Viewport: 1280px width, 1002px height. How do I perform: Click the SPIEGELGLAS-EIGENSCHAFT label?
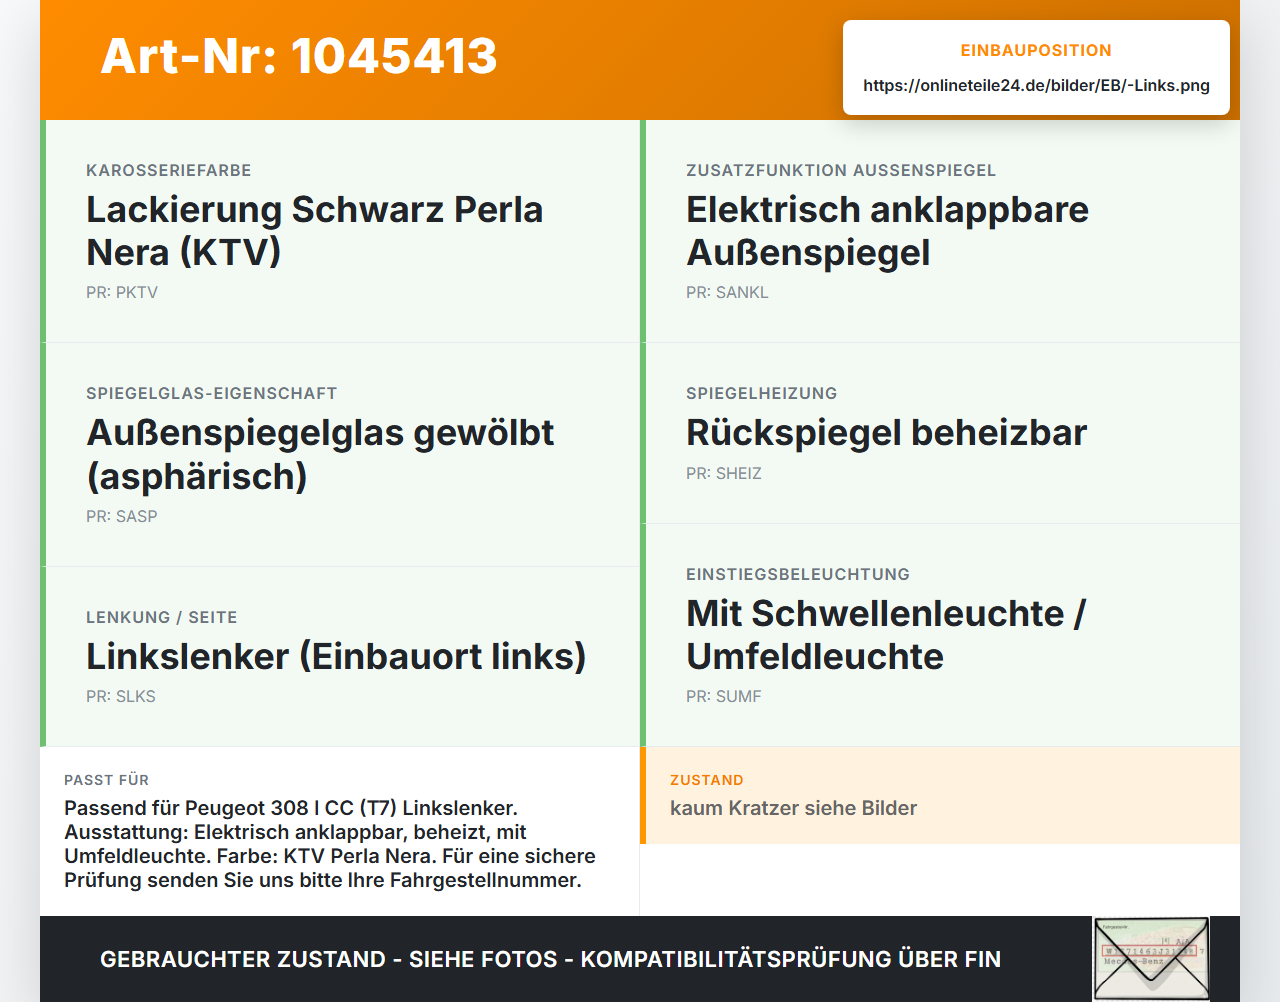tap(212, 394)
